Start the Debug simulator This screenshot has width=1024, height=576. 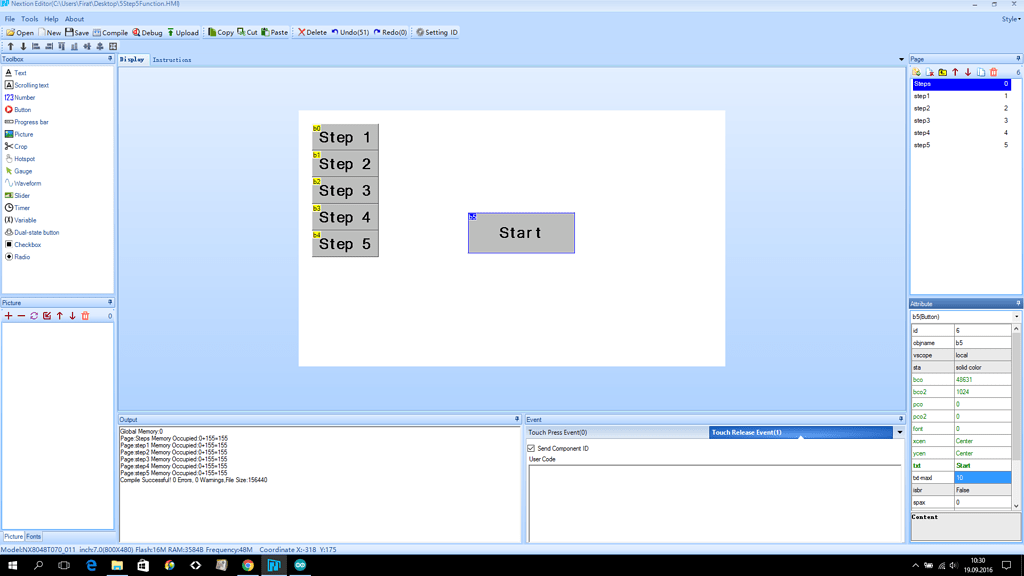148,32
